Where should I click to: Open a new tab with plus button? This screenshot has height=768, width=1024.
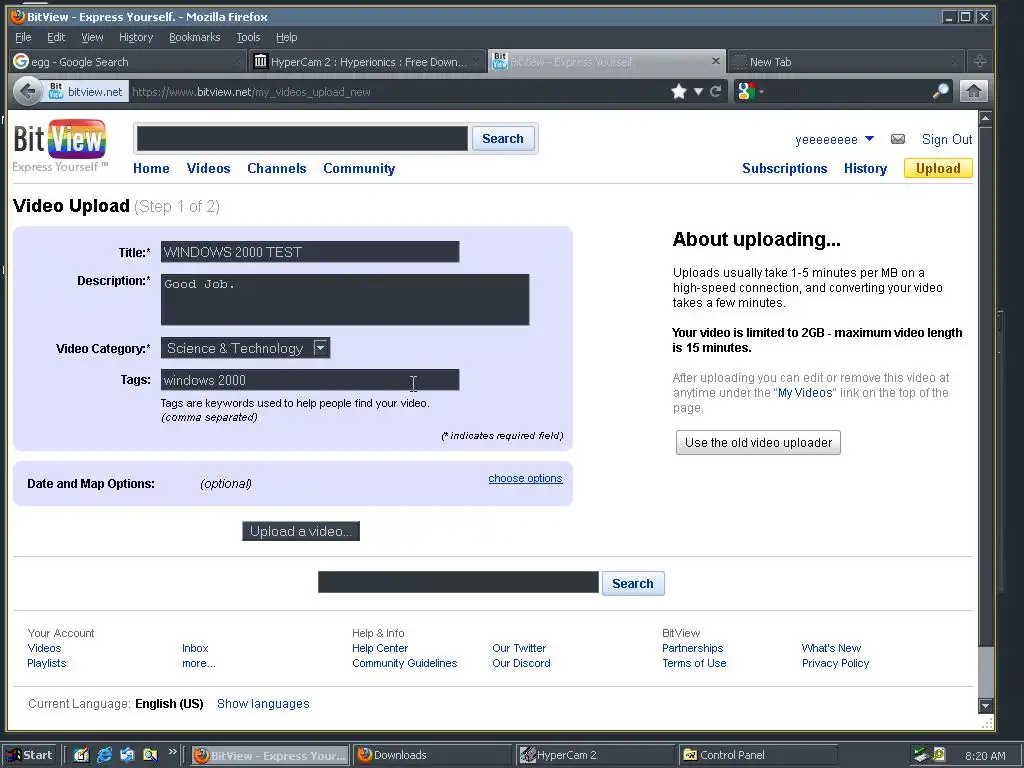pos(980,61)
